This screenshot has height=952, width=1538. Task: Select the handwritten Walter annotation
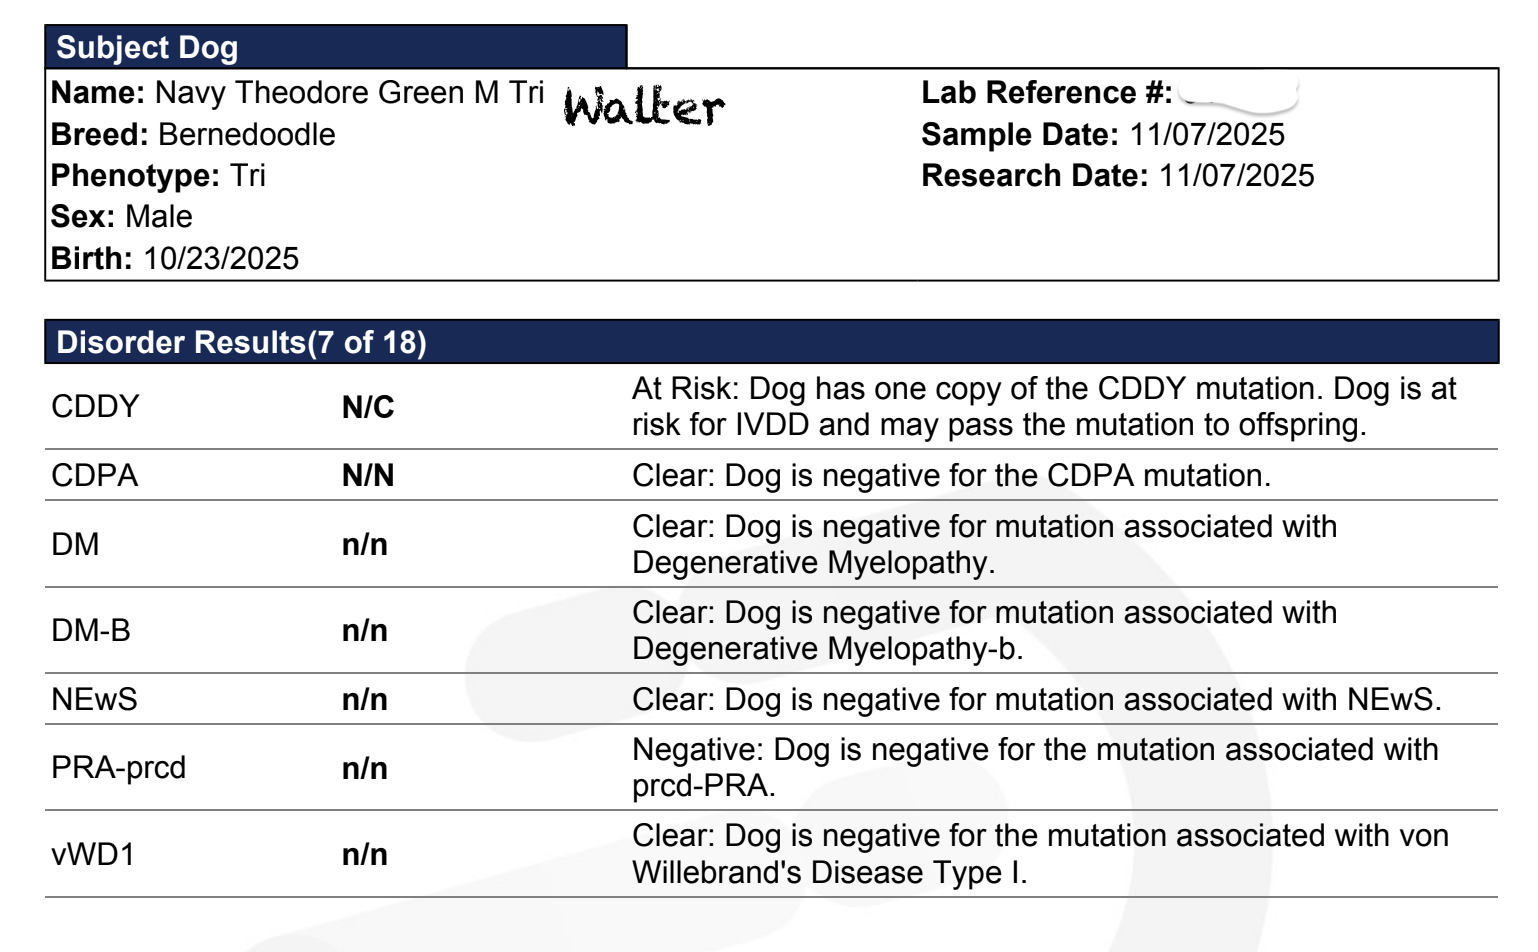tap(644, 106)
